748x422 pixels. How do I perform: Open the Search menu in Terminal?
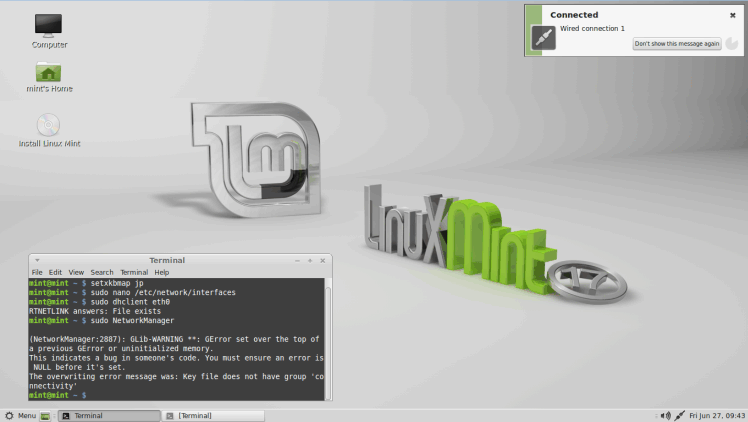coord(102,272)
